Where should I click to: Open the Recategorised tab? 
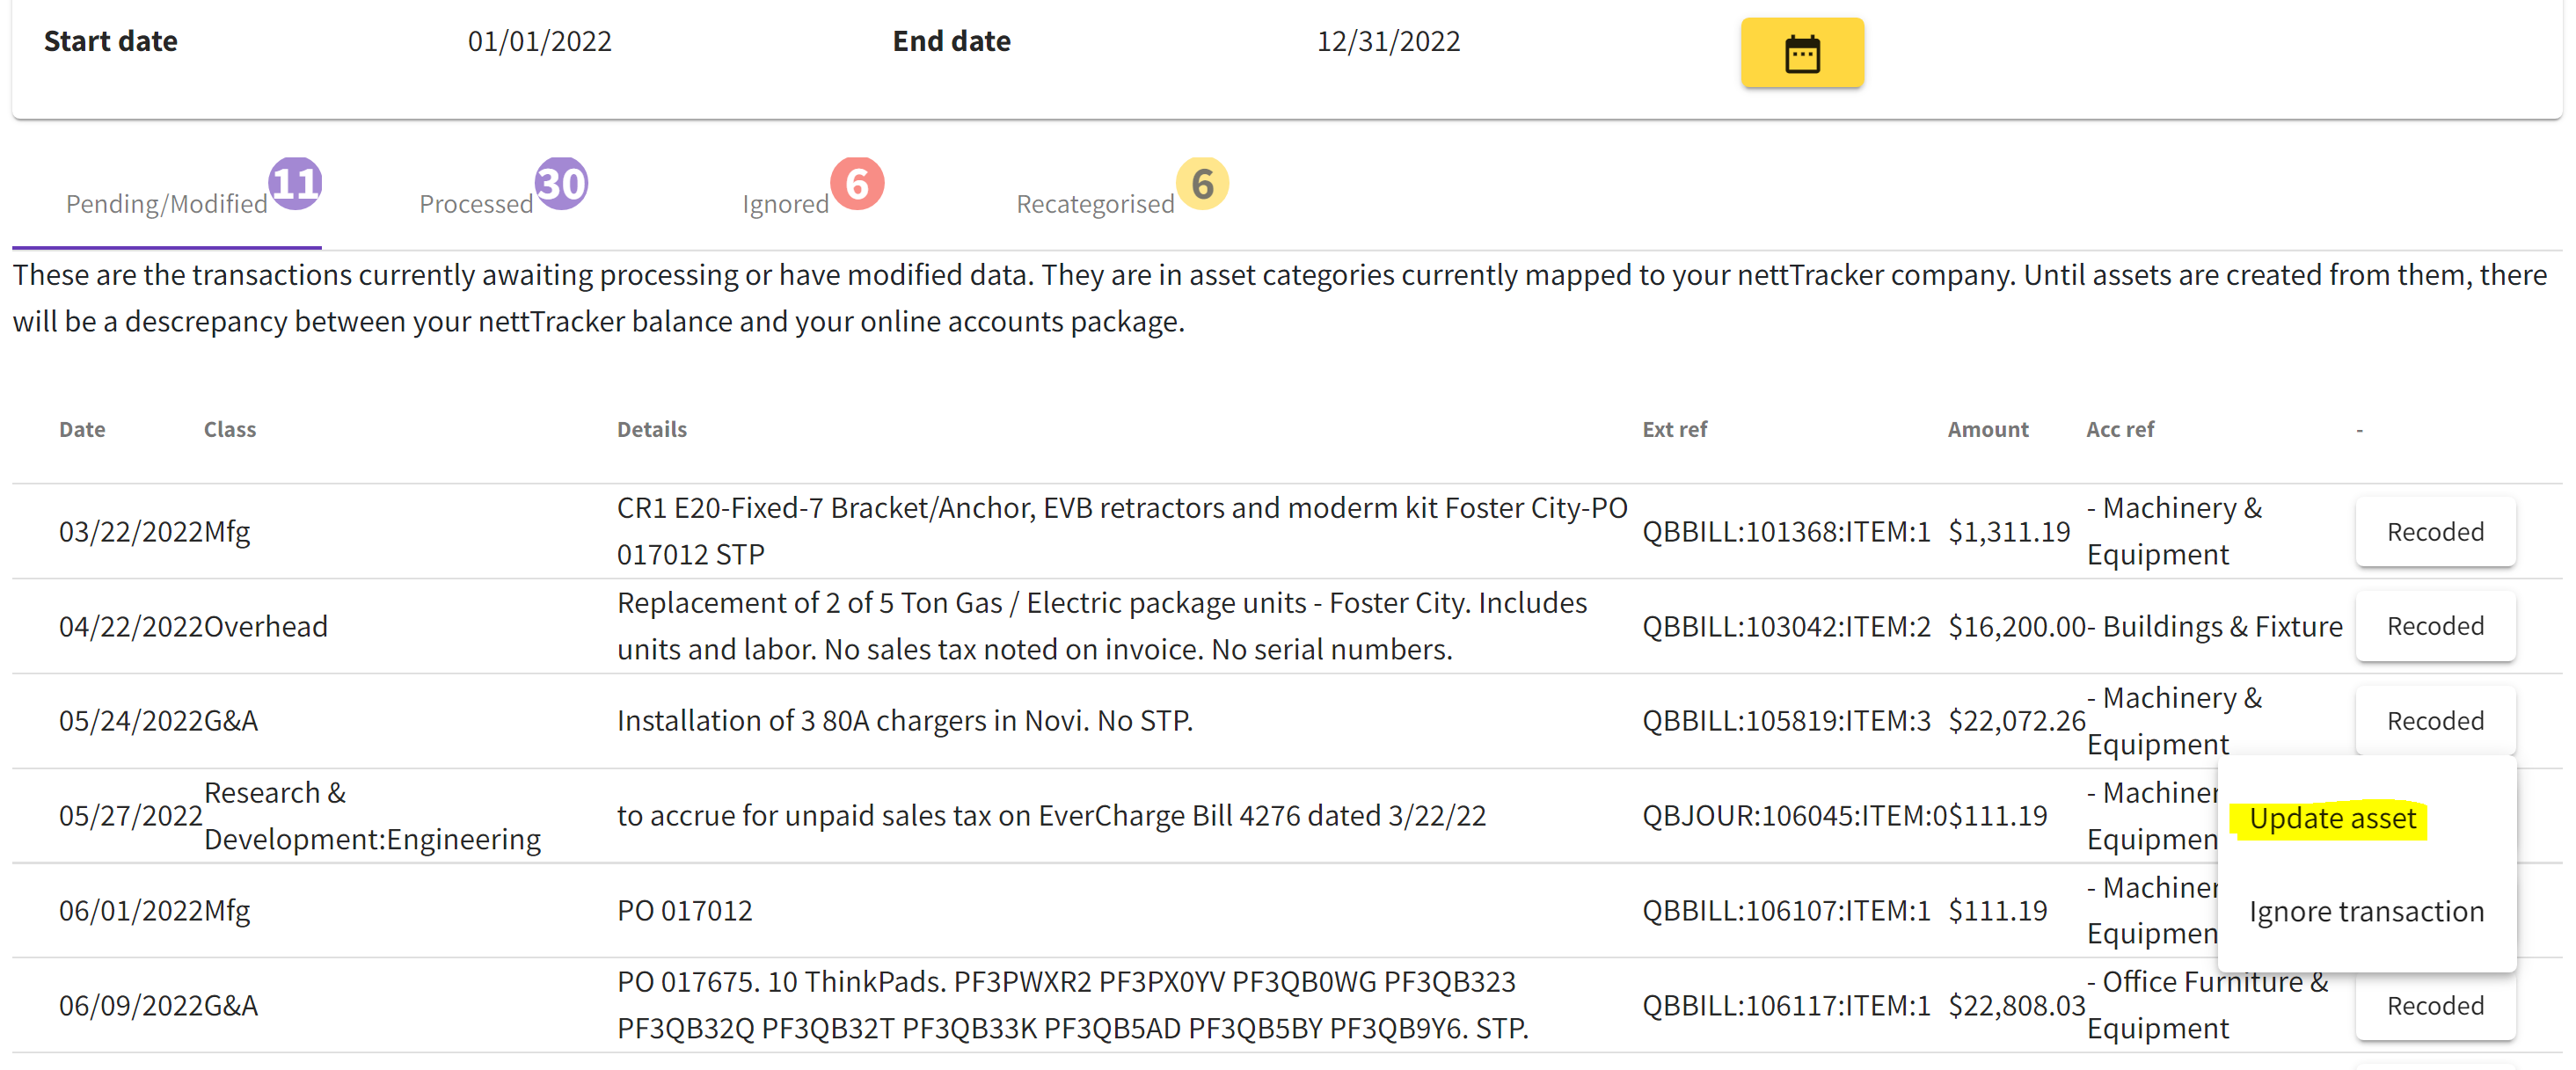(x=1095, y=204)
